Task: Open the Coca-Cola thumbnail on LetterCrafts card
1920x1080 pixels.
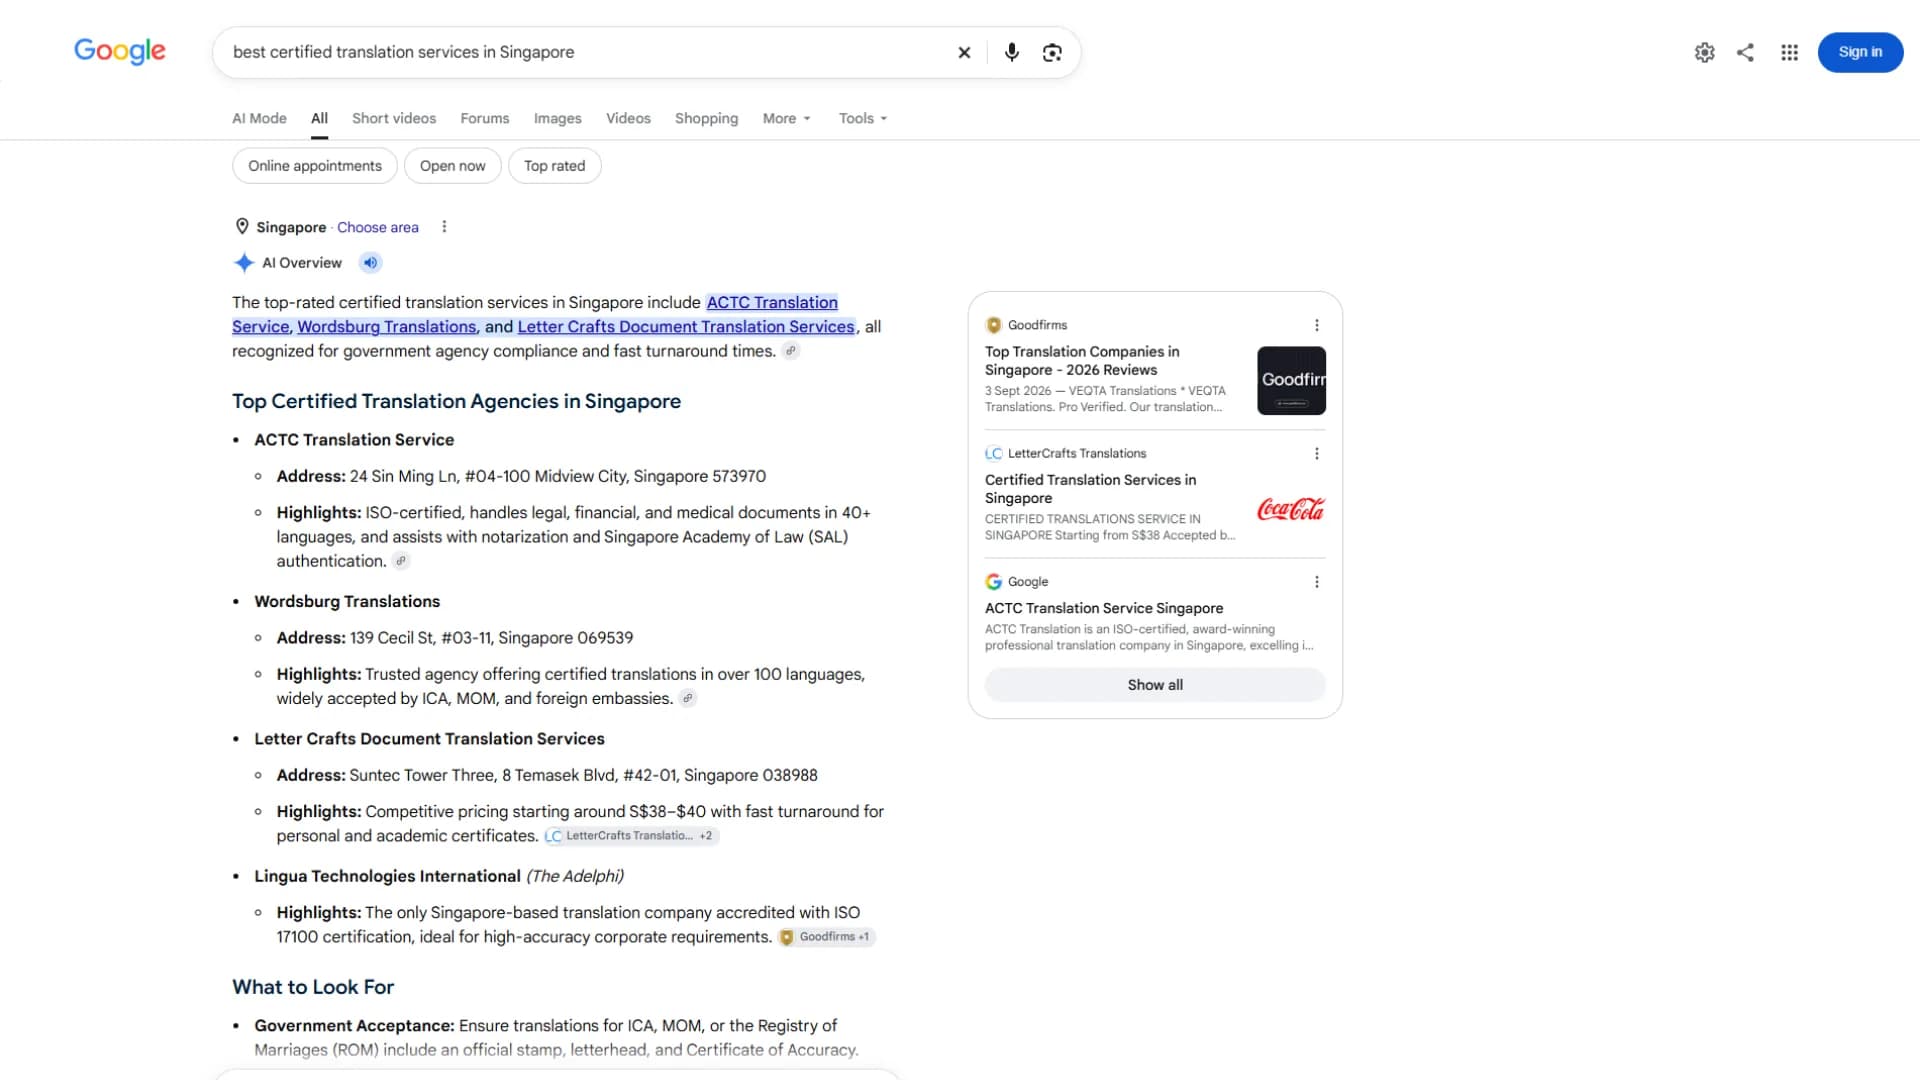Action: (1291, 509)
